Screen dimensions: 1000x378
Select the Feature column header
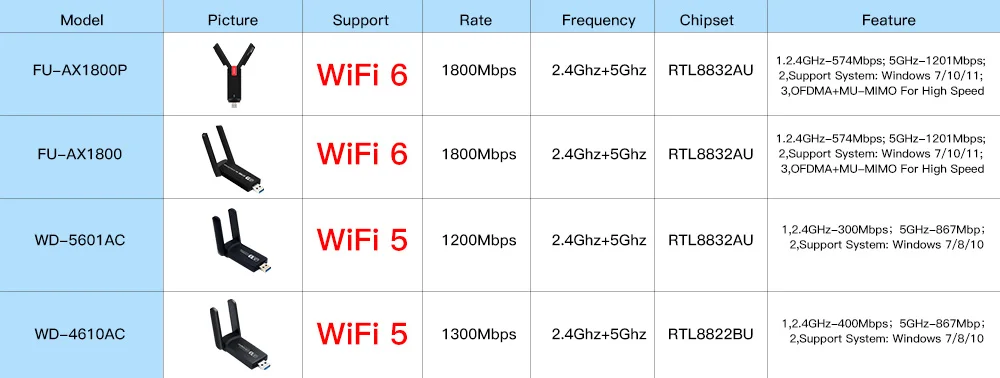pyautogui.click(x=888, y=20)
